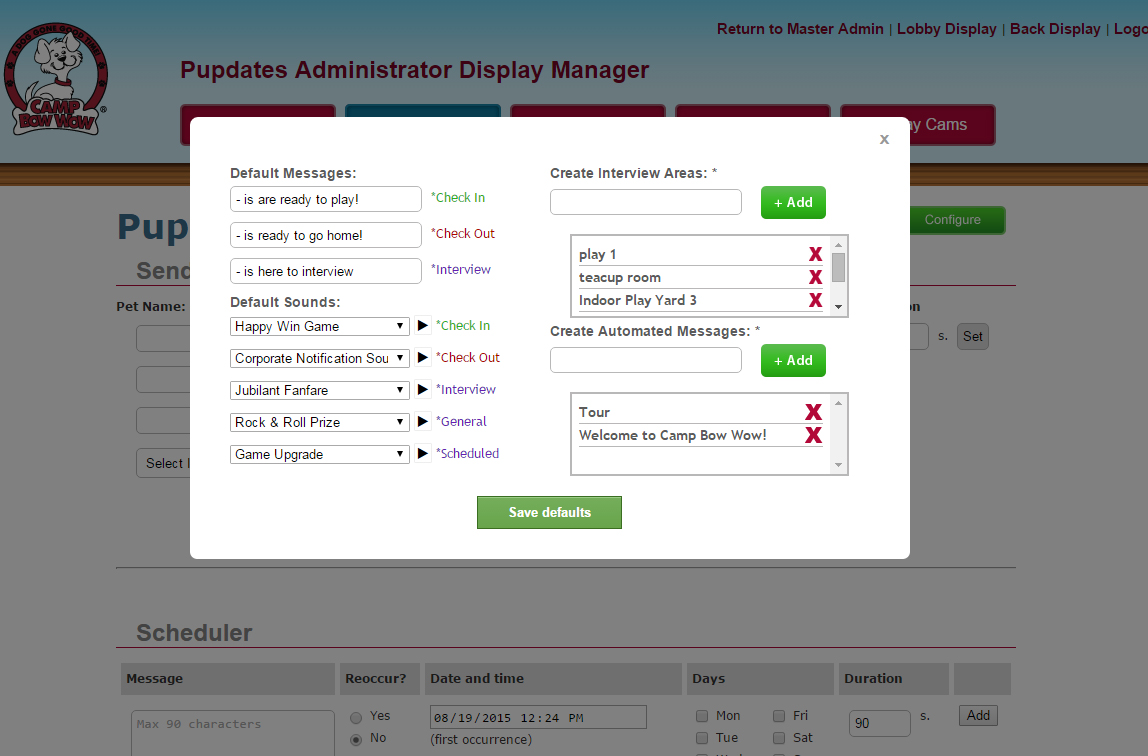Close the defaults dialog with X
Screen dimensions: 1148x756
(884, 139)
